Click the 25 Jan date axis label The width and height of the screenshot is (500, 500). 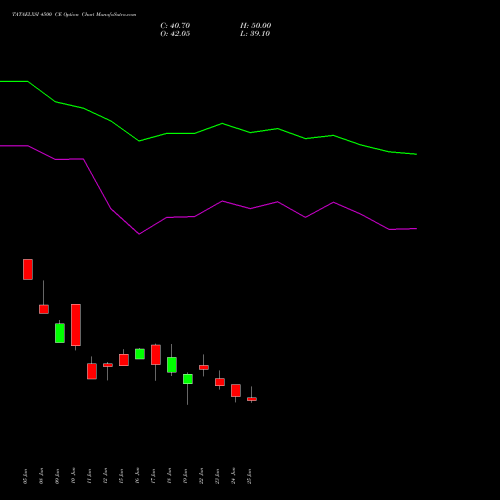pyautogui.click(x=250, y=476)
